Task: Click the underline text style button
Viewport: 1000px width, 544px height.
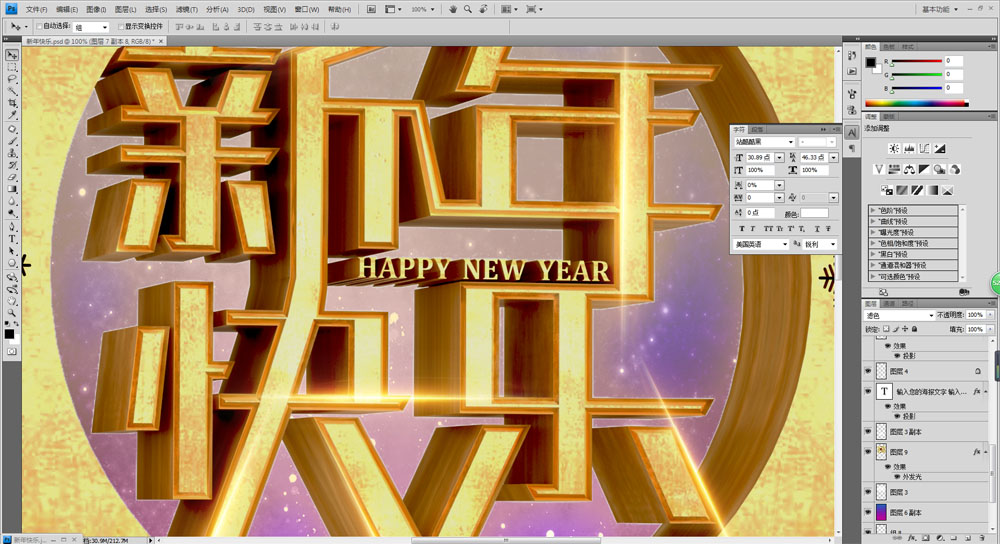Action: click(x=818, y=228)
